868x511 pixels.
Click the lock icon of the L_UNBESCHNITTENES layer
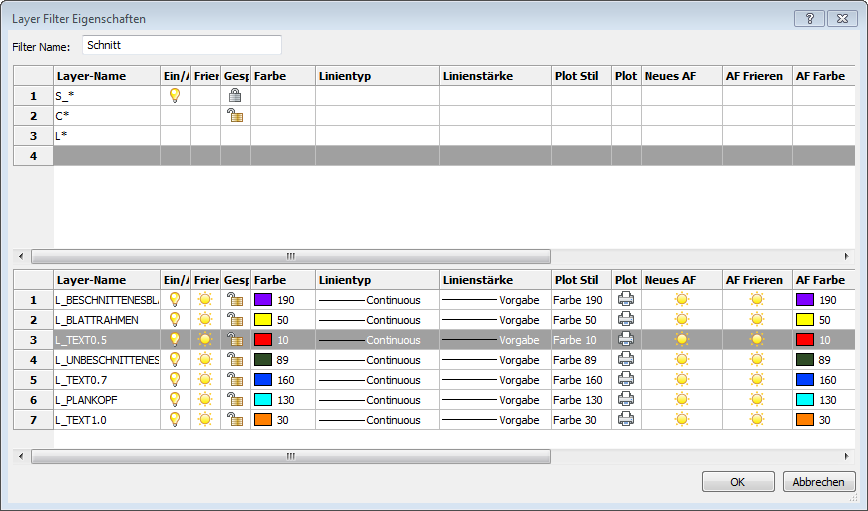[235, 360]
